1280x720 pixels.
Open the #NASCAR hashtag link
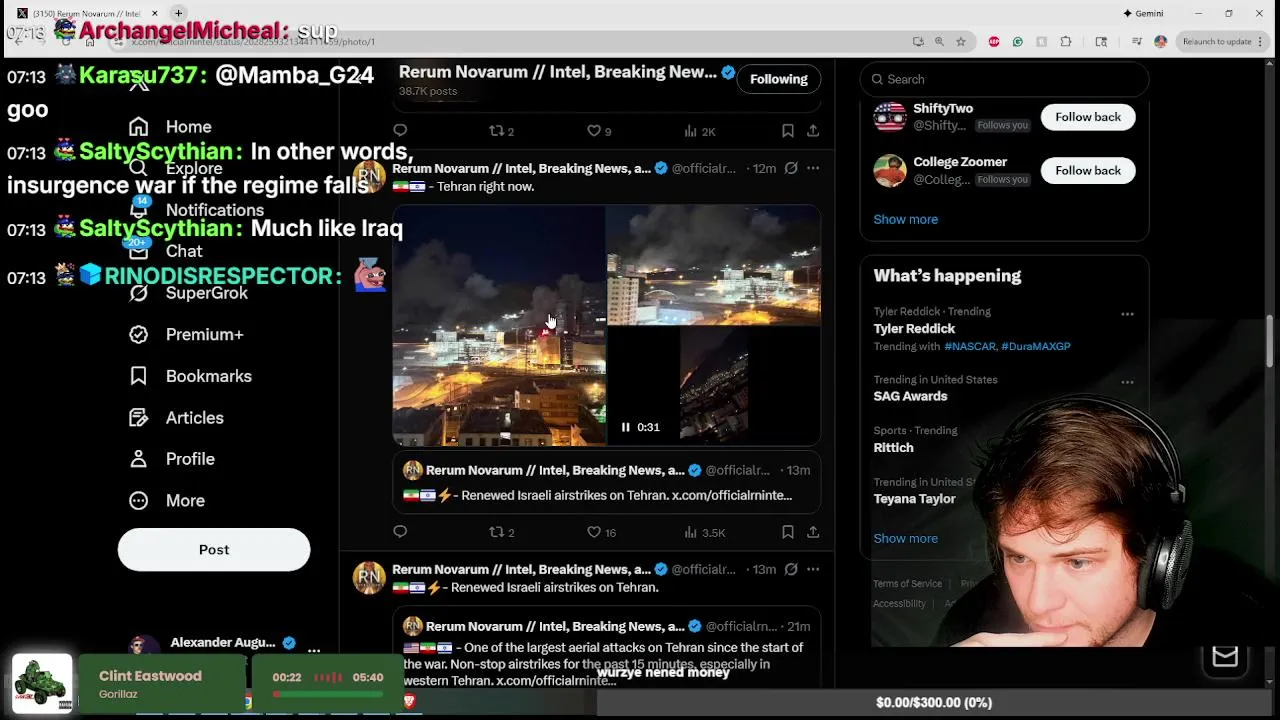970,346
